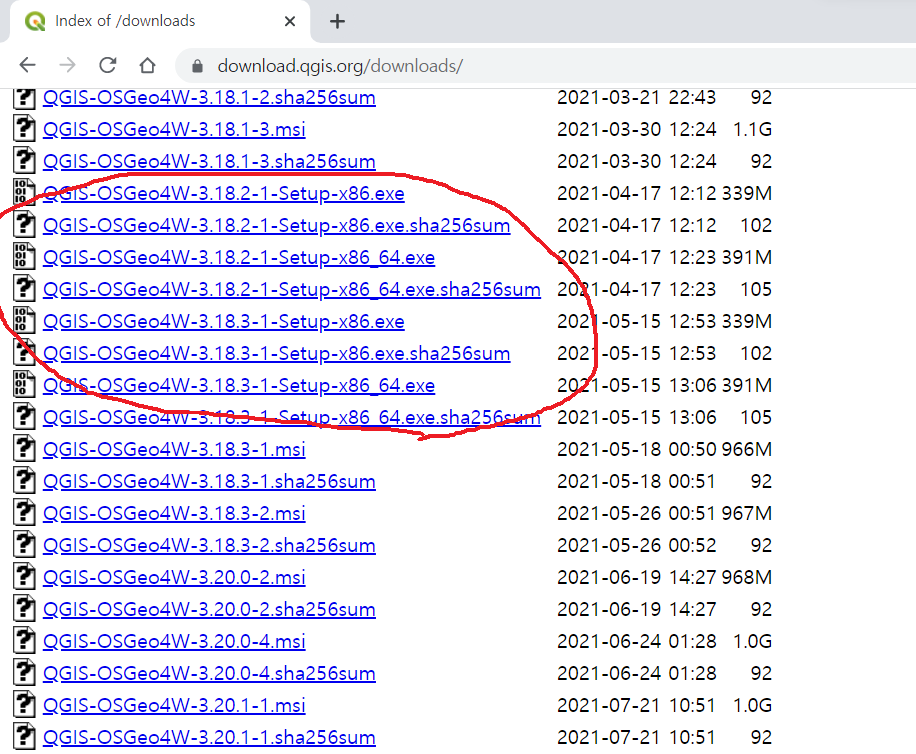
Task: Click the browser forward arrow
Action: coord(68,65)
